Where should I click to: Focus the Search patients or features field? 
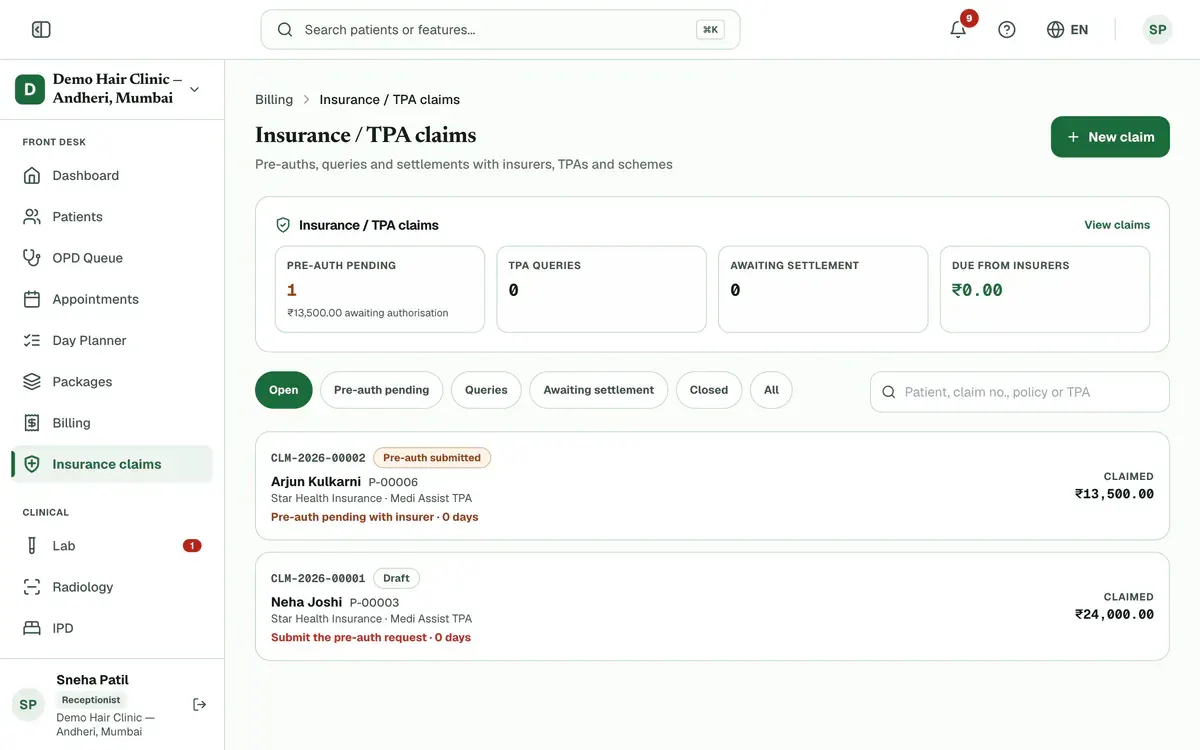click(x=500, y=30)
